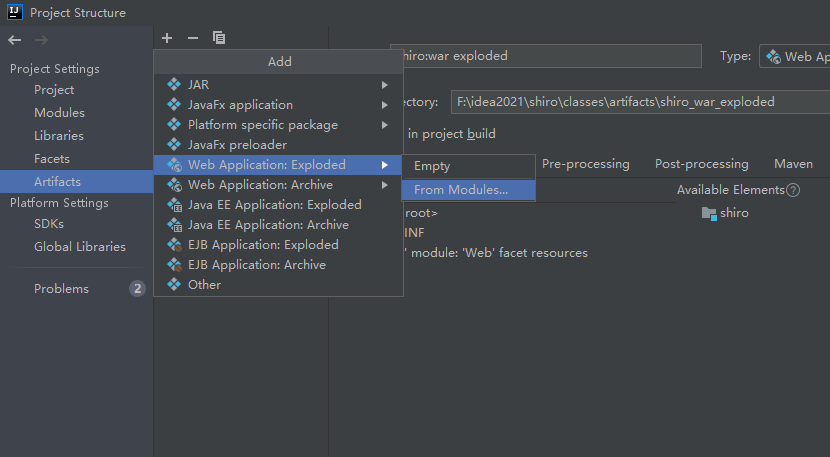The width and height of the screenshot is (830, 457).
Task: Open Modules in Project Settings
Action: coord(59,113)
